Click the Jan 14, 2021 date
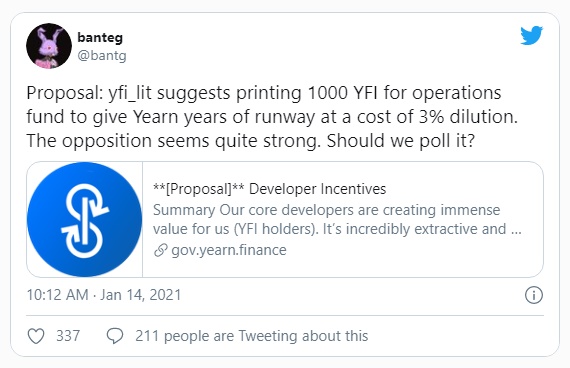 (140, 295)
